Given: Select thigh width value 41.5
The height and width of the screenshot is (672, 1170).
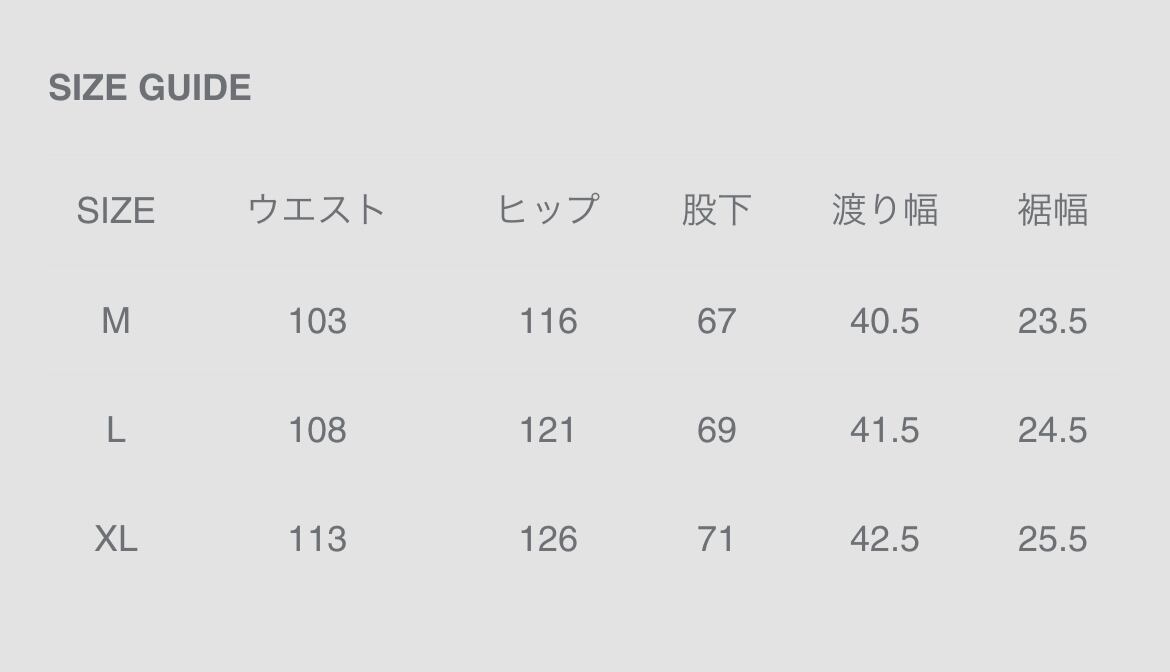Looking at the screenshot, I should (x=884, y=430).
